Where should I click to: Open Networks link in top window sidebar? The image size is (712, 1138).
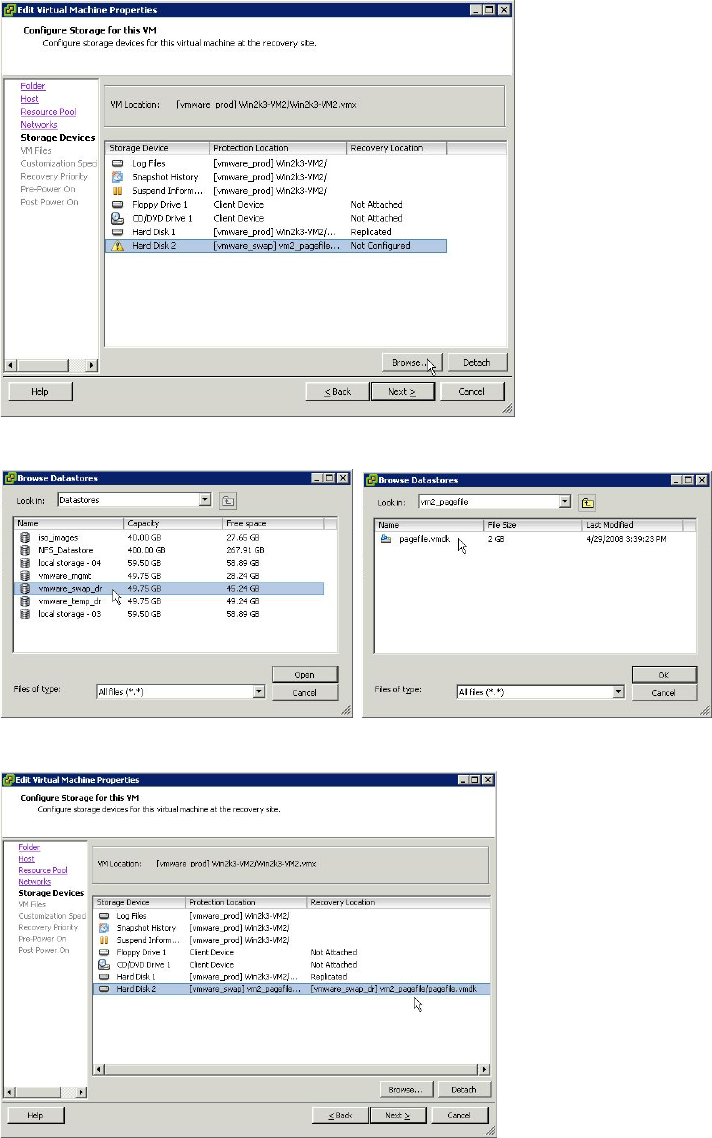[38, 125]
